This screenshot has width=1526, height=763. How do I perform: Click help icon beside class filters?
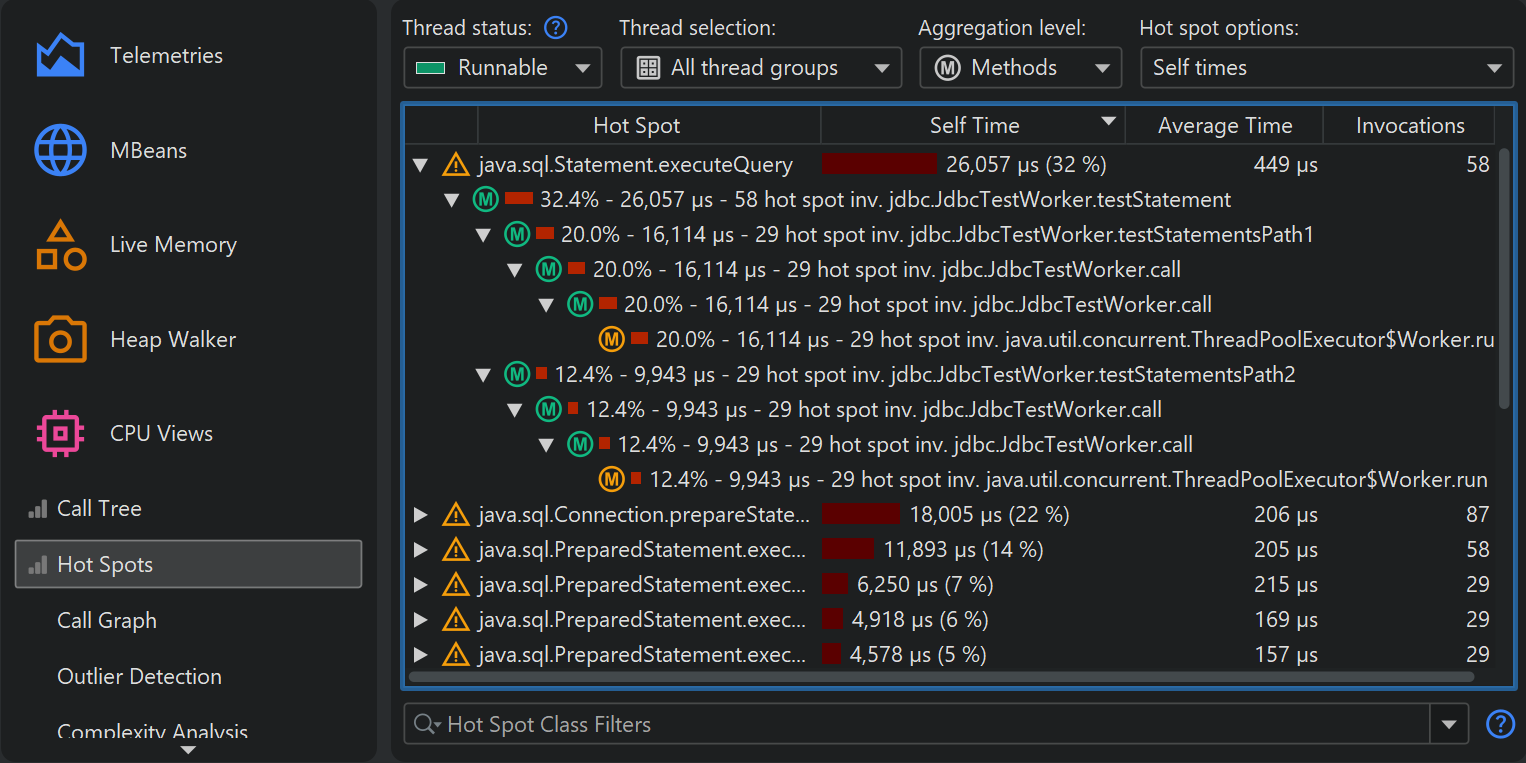(1500, 724)
